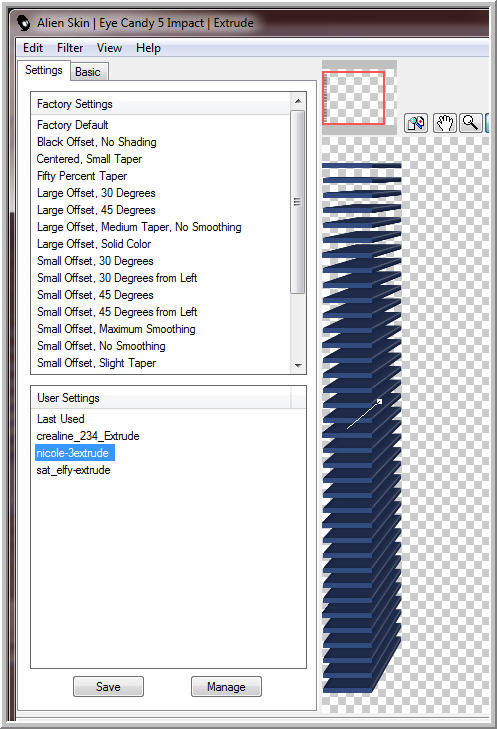This screenshot has width=497, height=729.
Task: Switch to the Basic tab
Action: (88, 72)
